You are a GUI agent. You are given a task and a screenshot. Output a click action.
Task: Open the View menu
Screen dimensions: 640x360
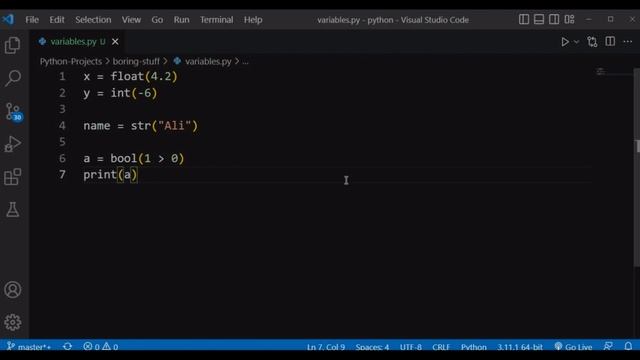(x=131, y=20)
